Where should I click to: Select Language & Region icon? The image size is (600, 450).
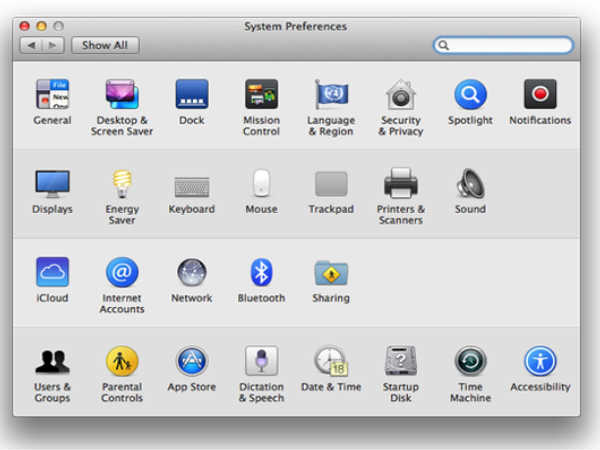[331, 95]
